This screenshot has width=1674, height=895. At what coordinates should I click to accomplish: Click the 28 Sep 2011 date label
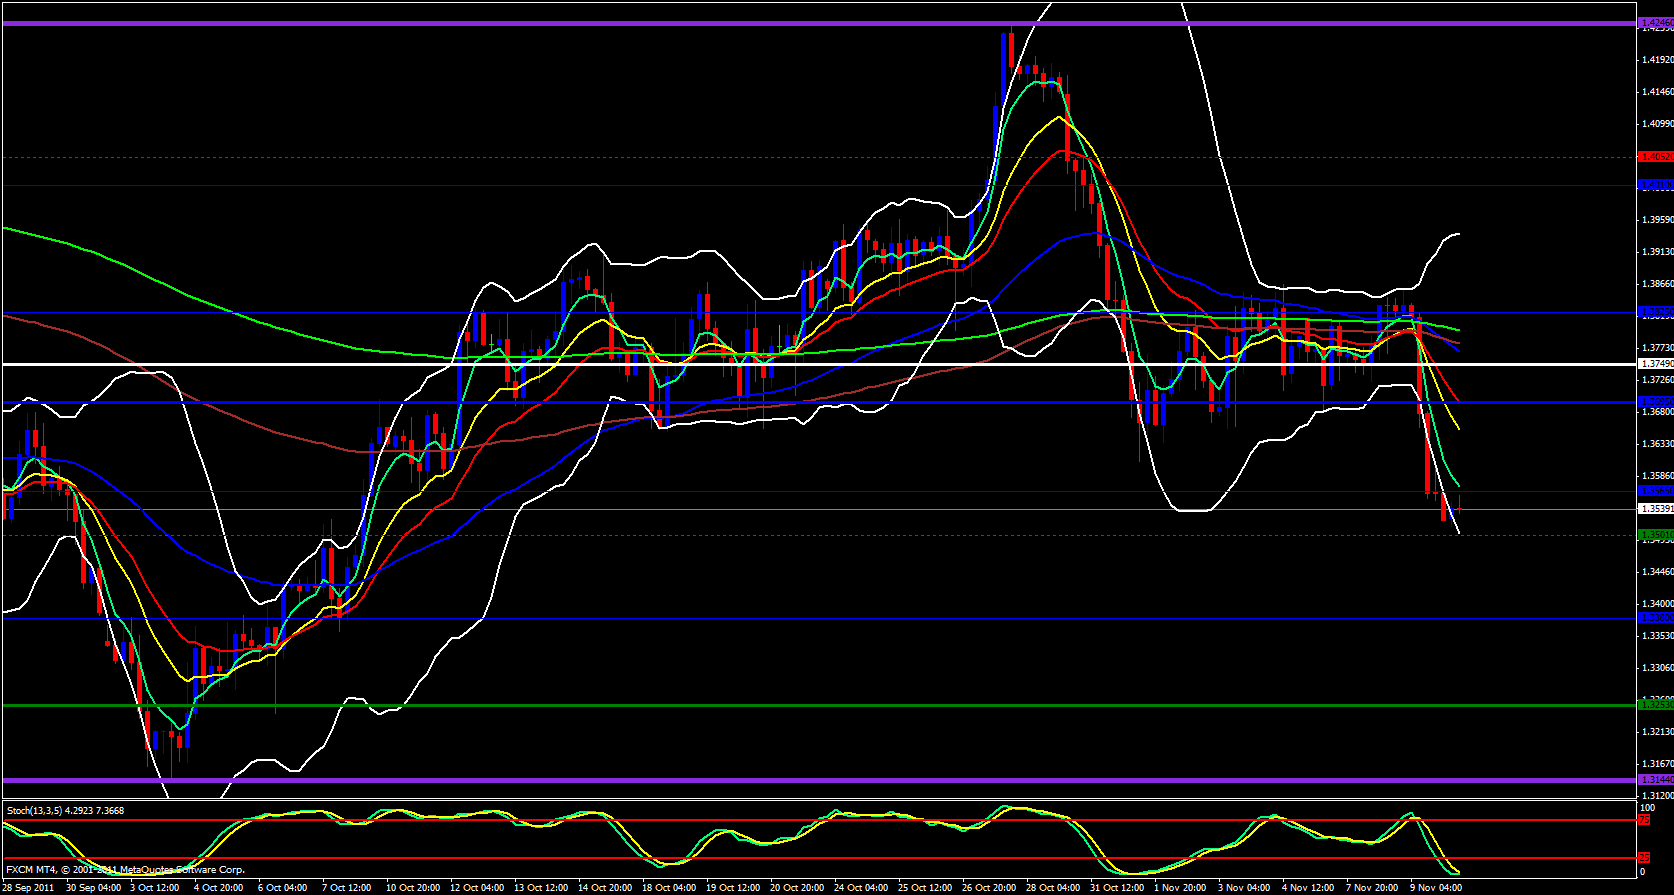(x=28, y=888)
